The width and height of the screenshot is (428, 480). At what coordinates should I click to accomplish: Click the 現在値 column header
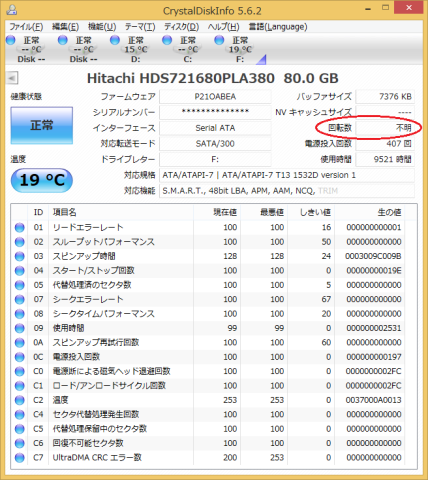click(217, 212)
